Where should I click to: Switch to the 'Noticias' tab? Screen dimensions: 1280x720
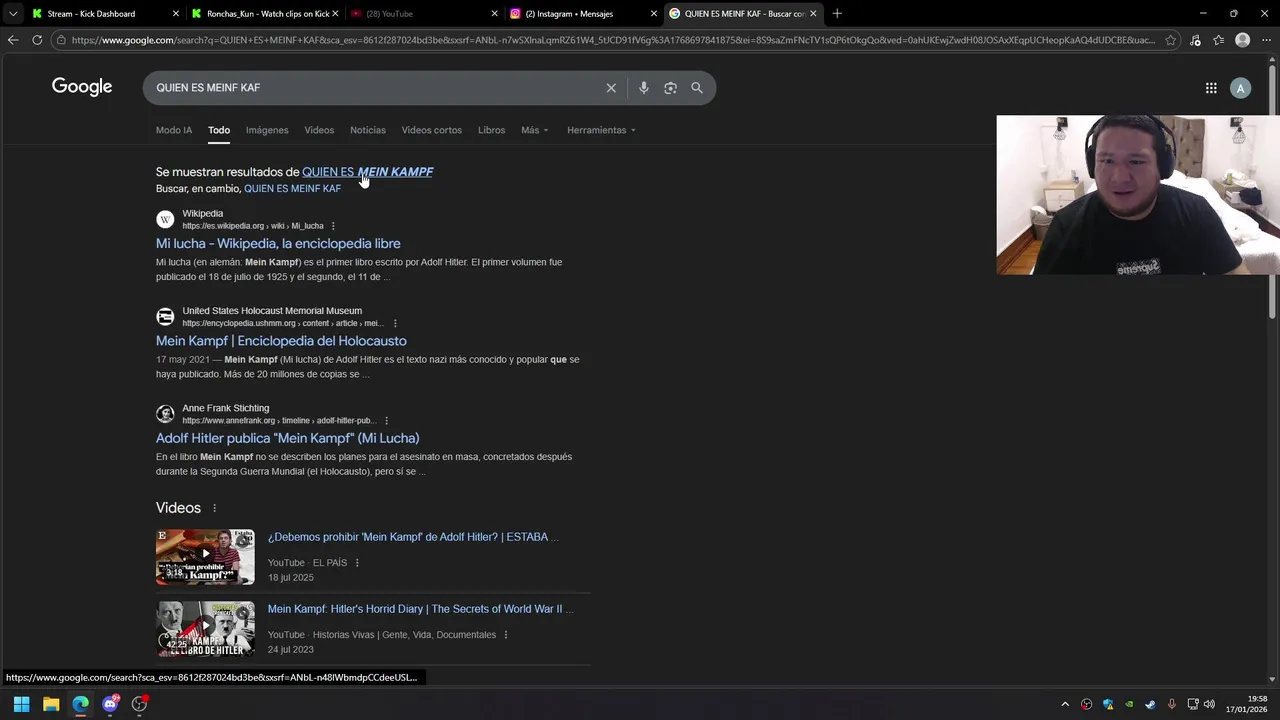point(368,130)
